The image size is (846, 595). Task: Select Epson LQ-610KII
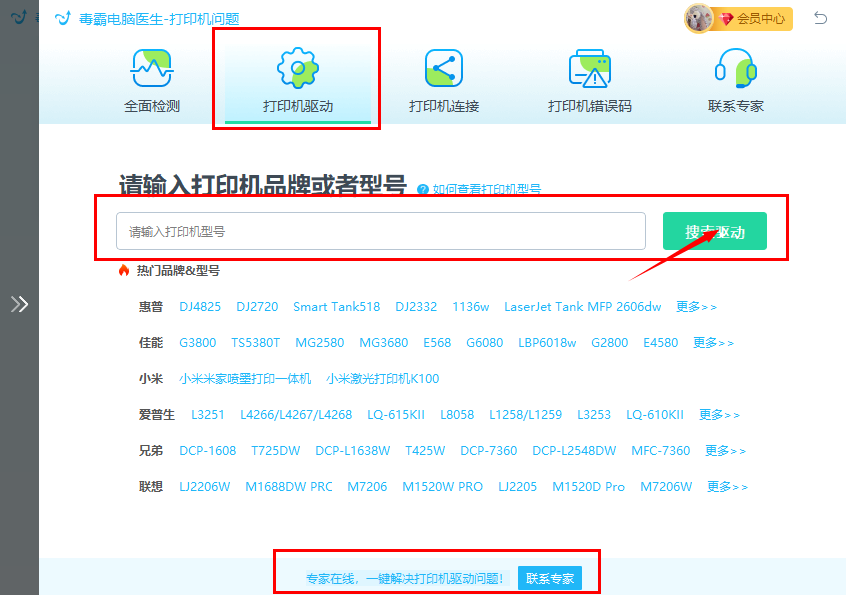[x=655, y=415]
